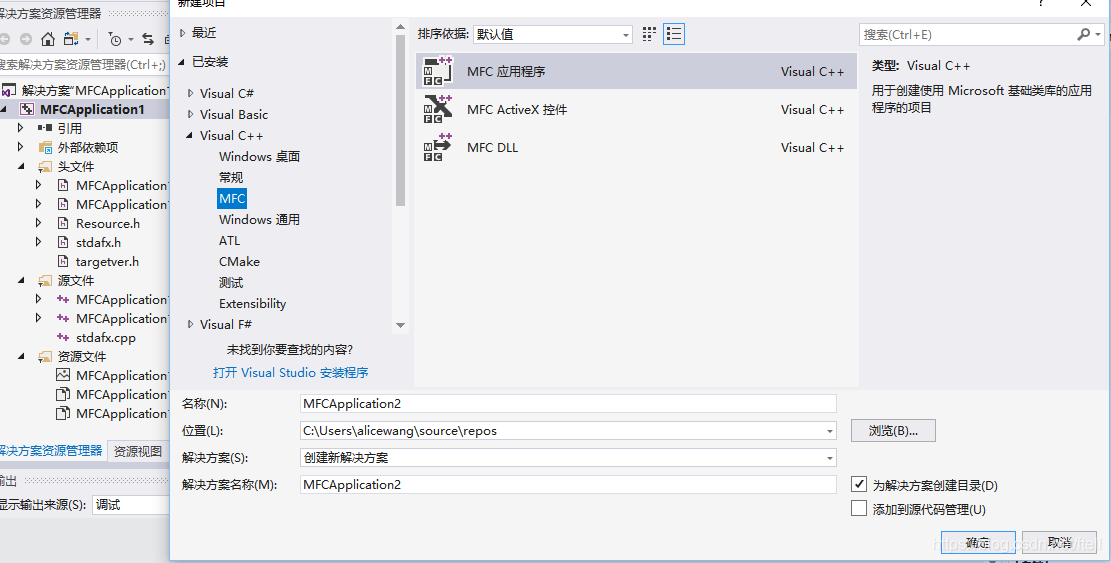Viewport: 1111px width, 563px height.
Task: Click the MFC DLL template icon
Action: click(x=437, y=147)
